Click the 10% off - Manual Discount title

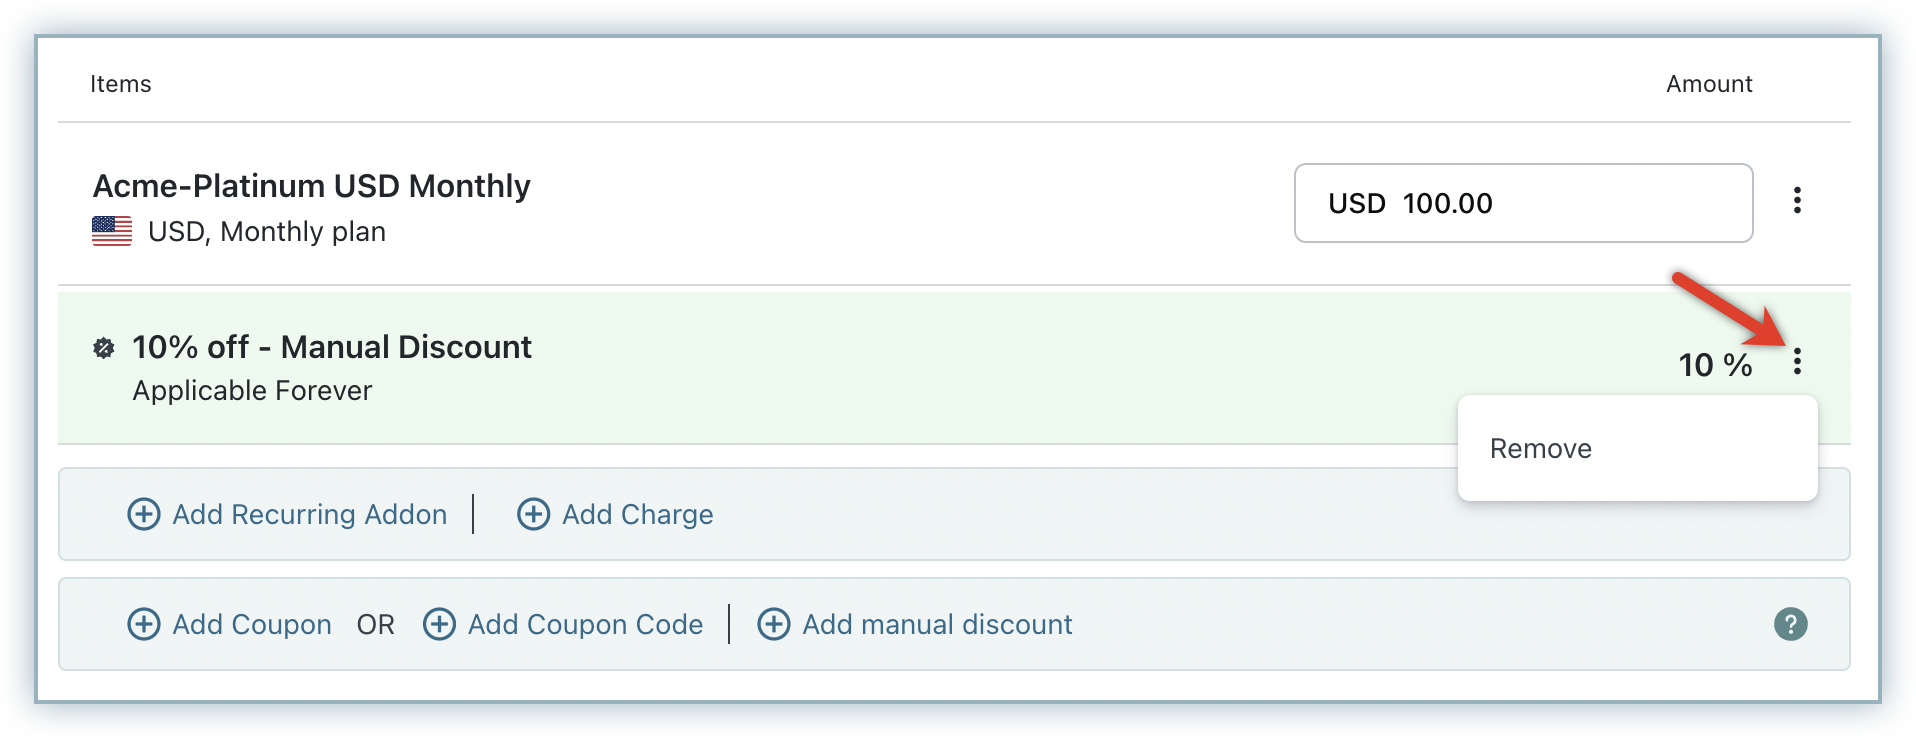[332, 347]
